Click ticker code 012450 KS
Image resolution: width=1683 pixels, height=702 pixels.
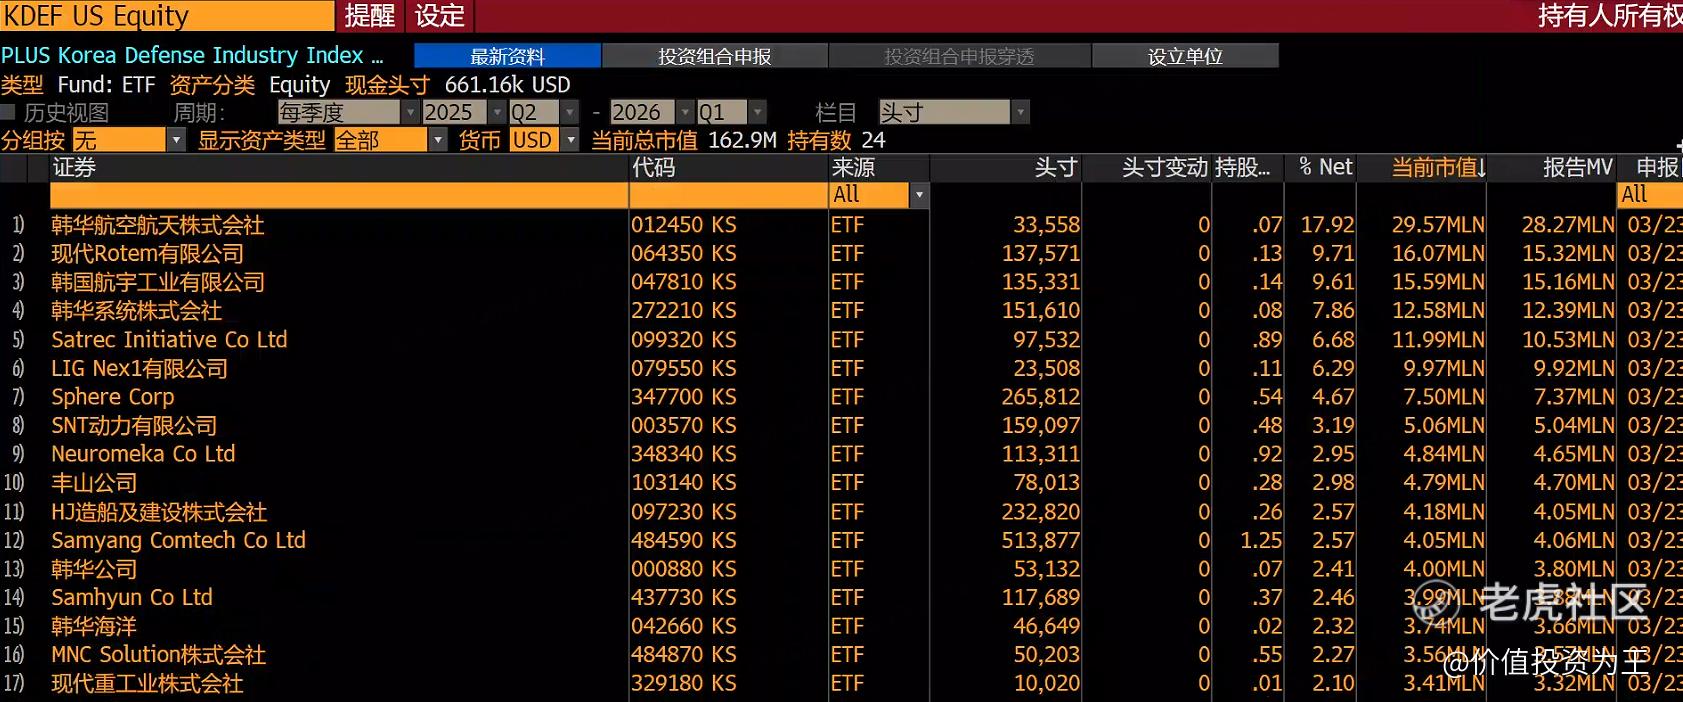[x=683, y=225]
